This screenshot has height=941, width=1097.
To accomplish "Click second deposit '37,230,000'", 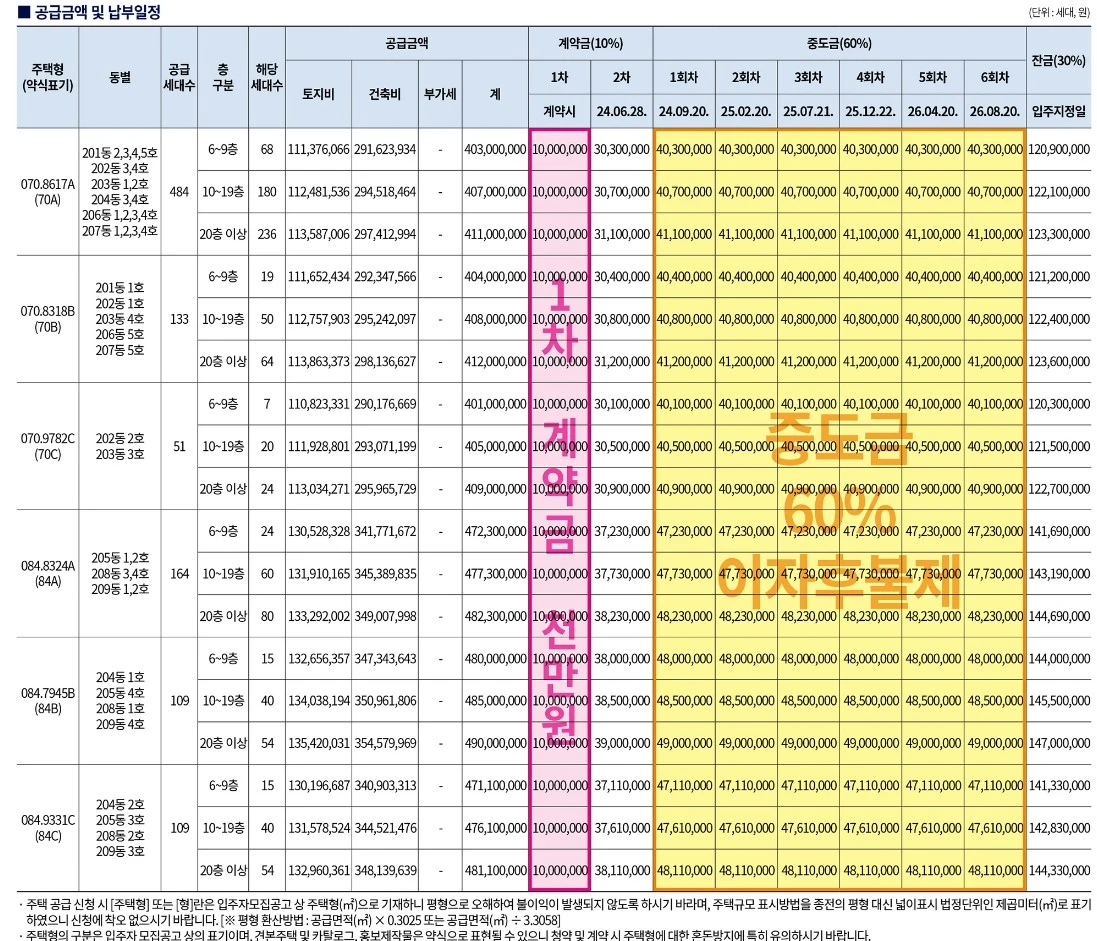I will point(621,531).
